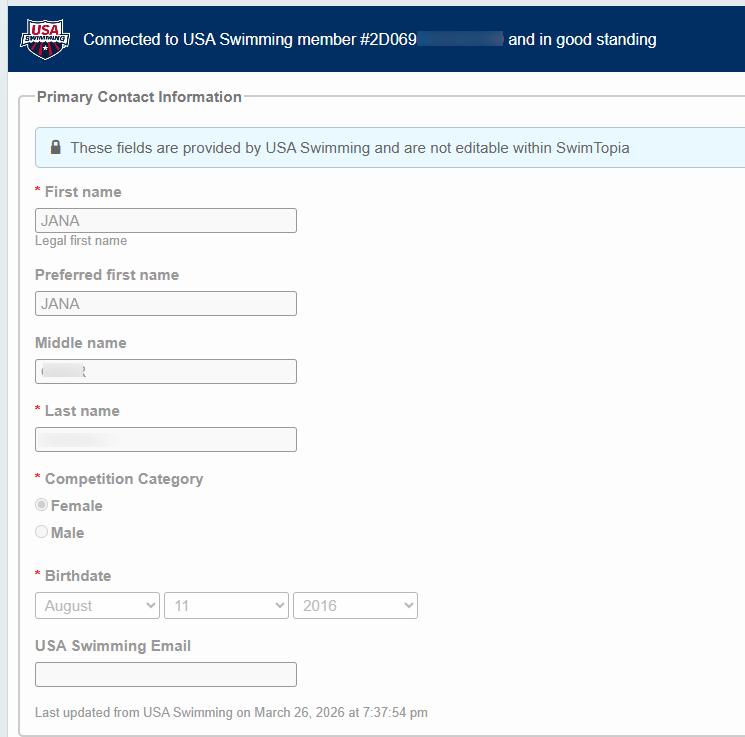This screenshot has height=737, width=745.
Task: Click the 'Competition Category' label
Action: (124, 479)
